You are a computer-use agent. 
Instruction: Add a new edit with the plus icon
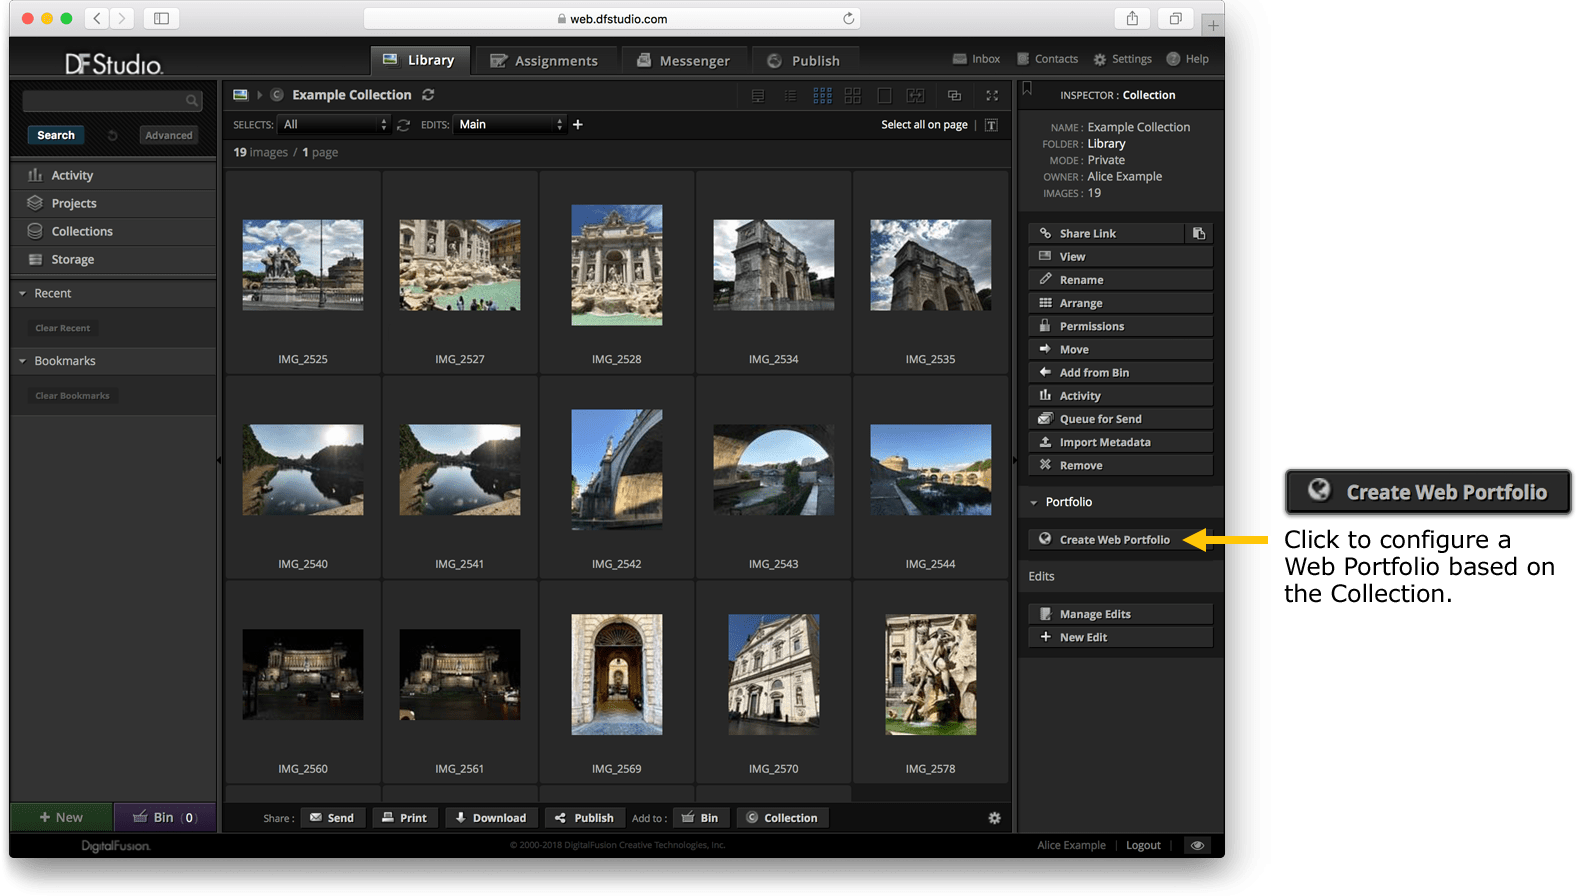[x=577, y=125]
